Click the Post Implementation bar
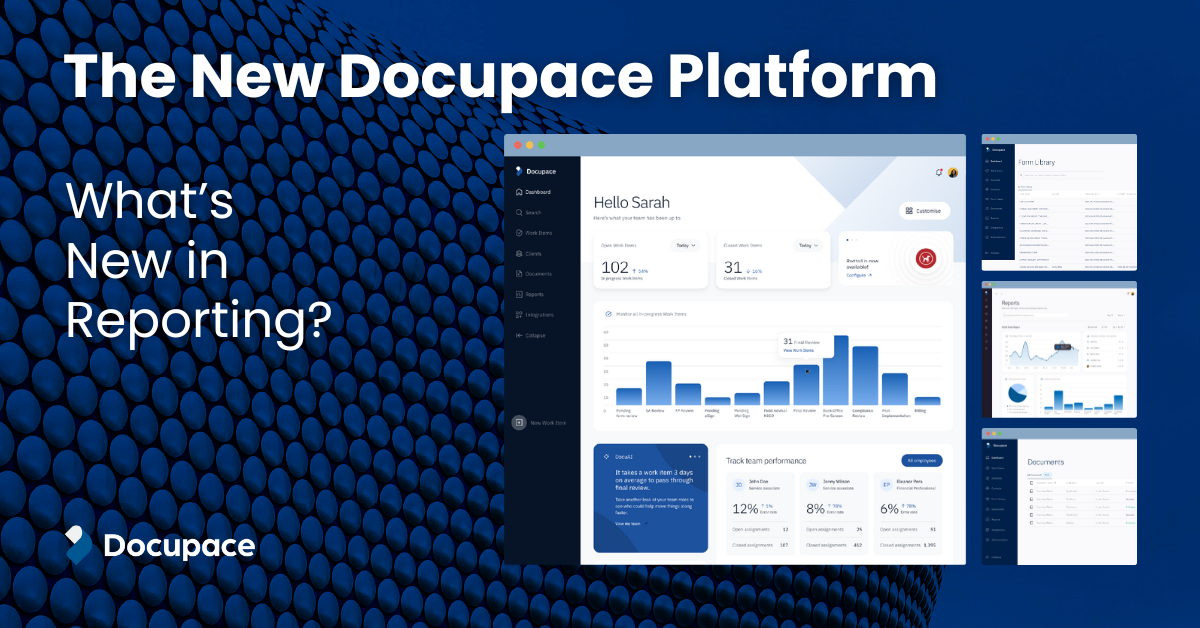 tap(895, 389)
